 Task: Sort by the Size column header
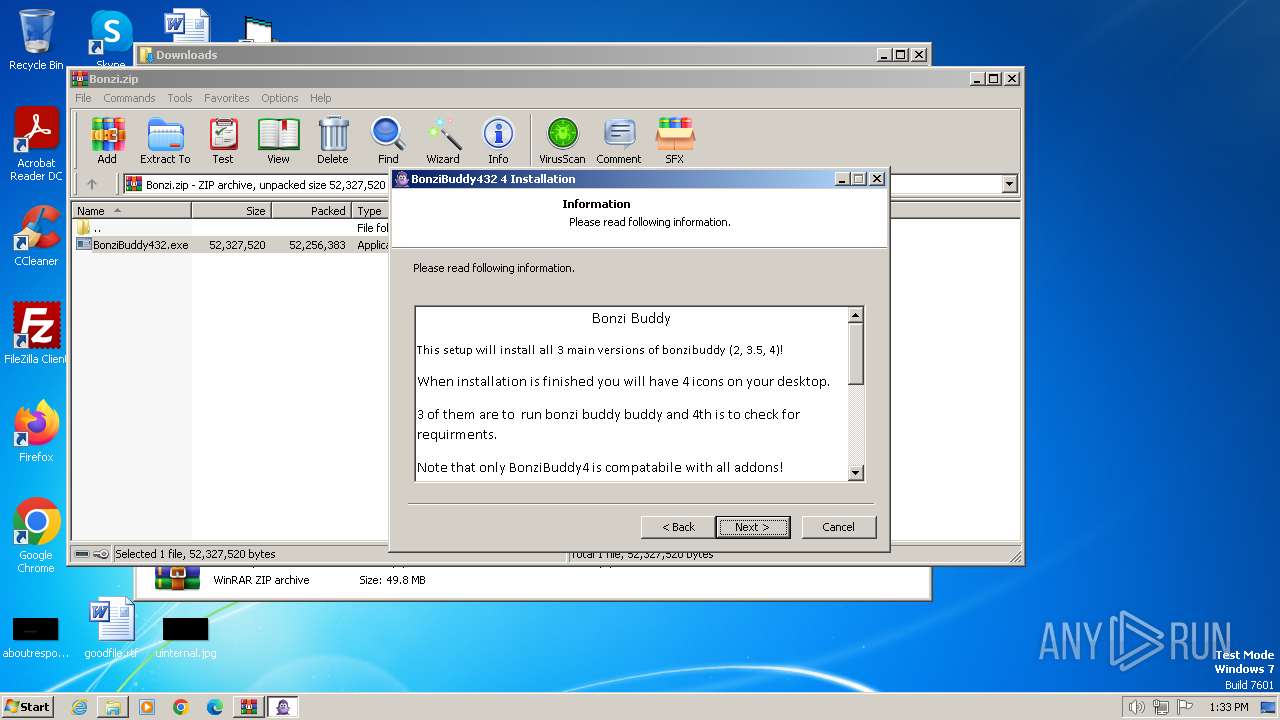232,211
